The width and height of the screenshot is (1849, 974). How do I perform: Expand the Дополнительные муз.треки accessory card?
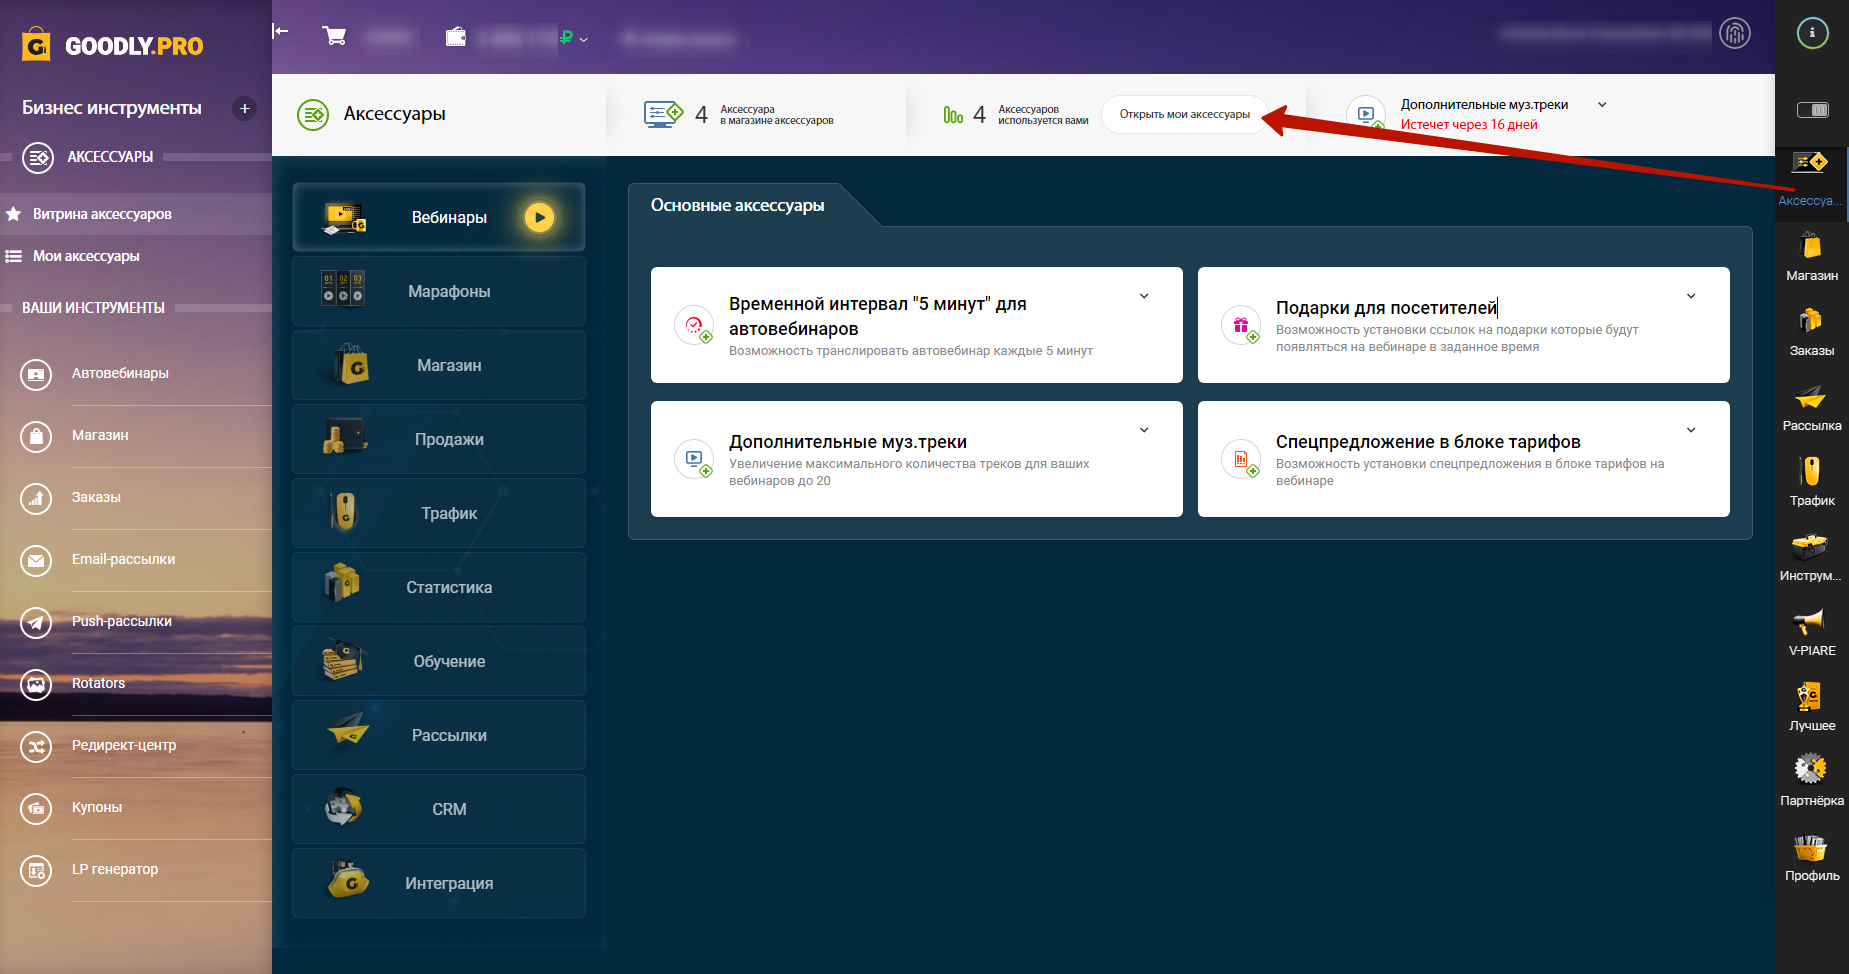(1144, 430)
